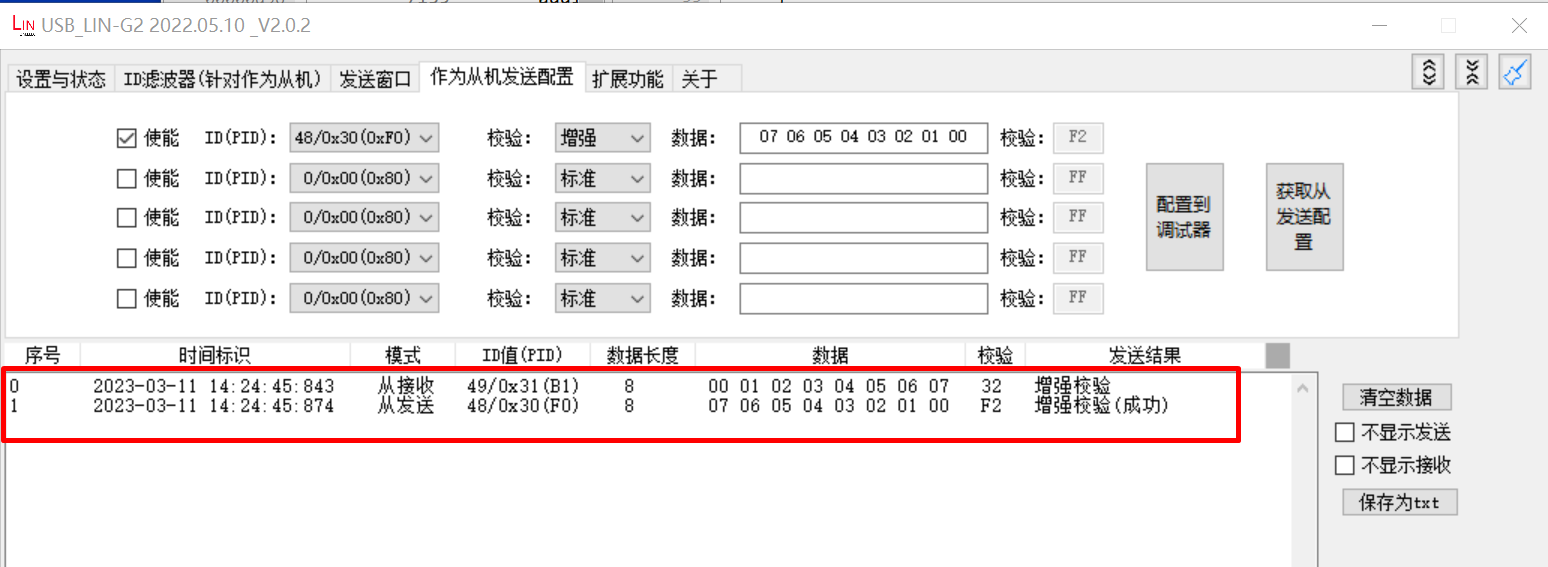Click the fifth row empty 数据 input field
Viewport: 1548px width, 567px height.
pos(863,298)
